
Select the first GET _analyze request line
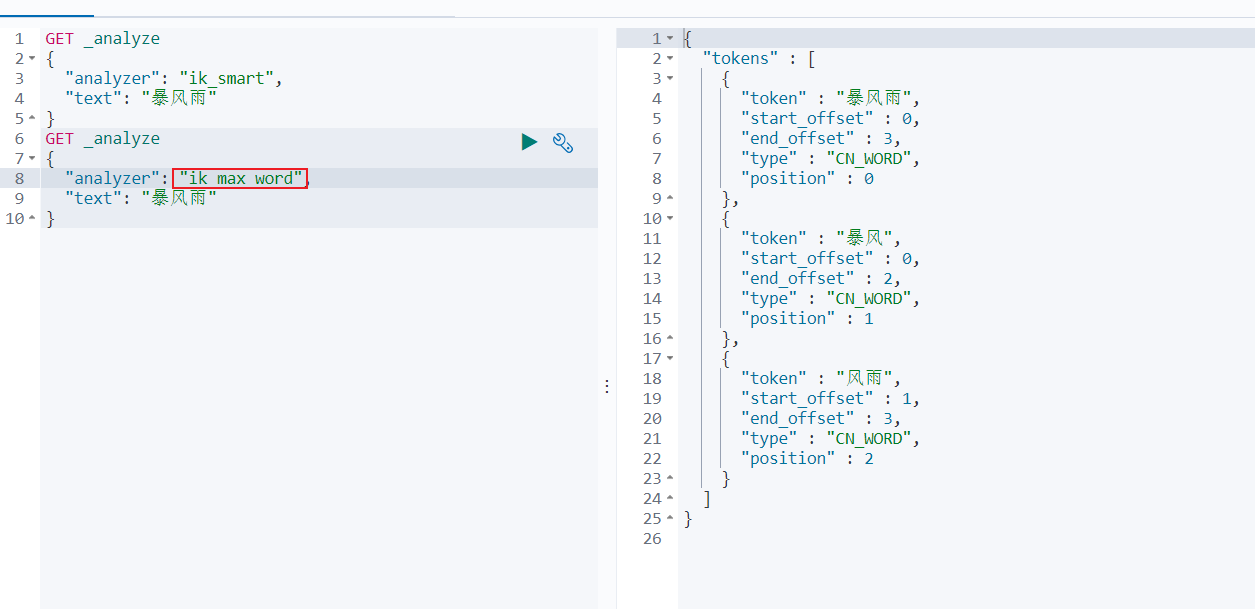pos(102,39)
